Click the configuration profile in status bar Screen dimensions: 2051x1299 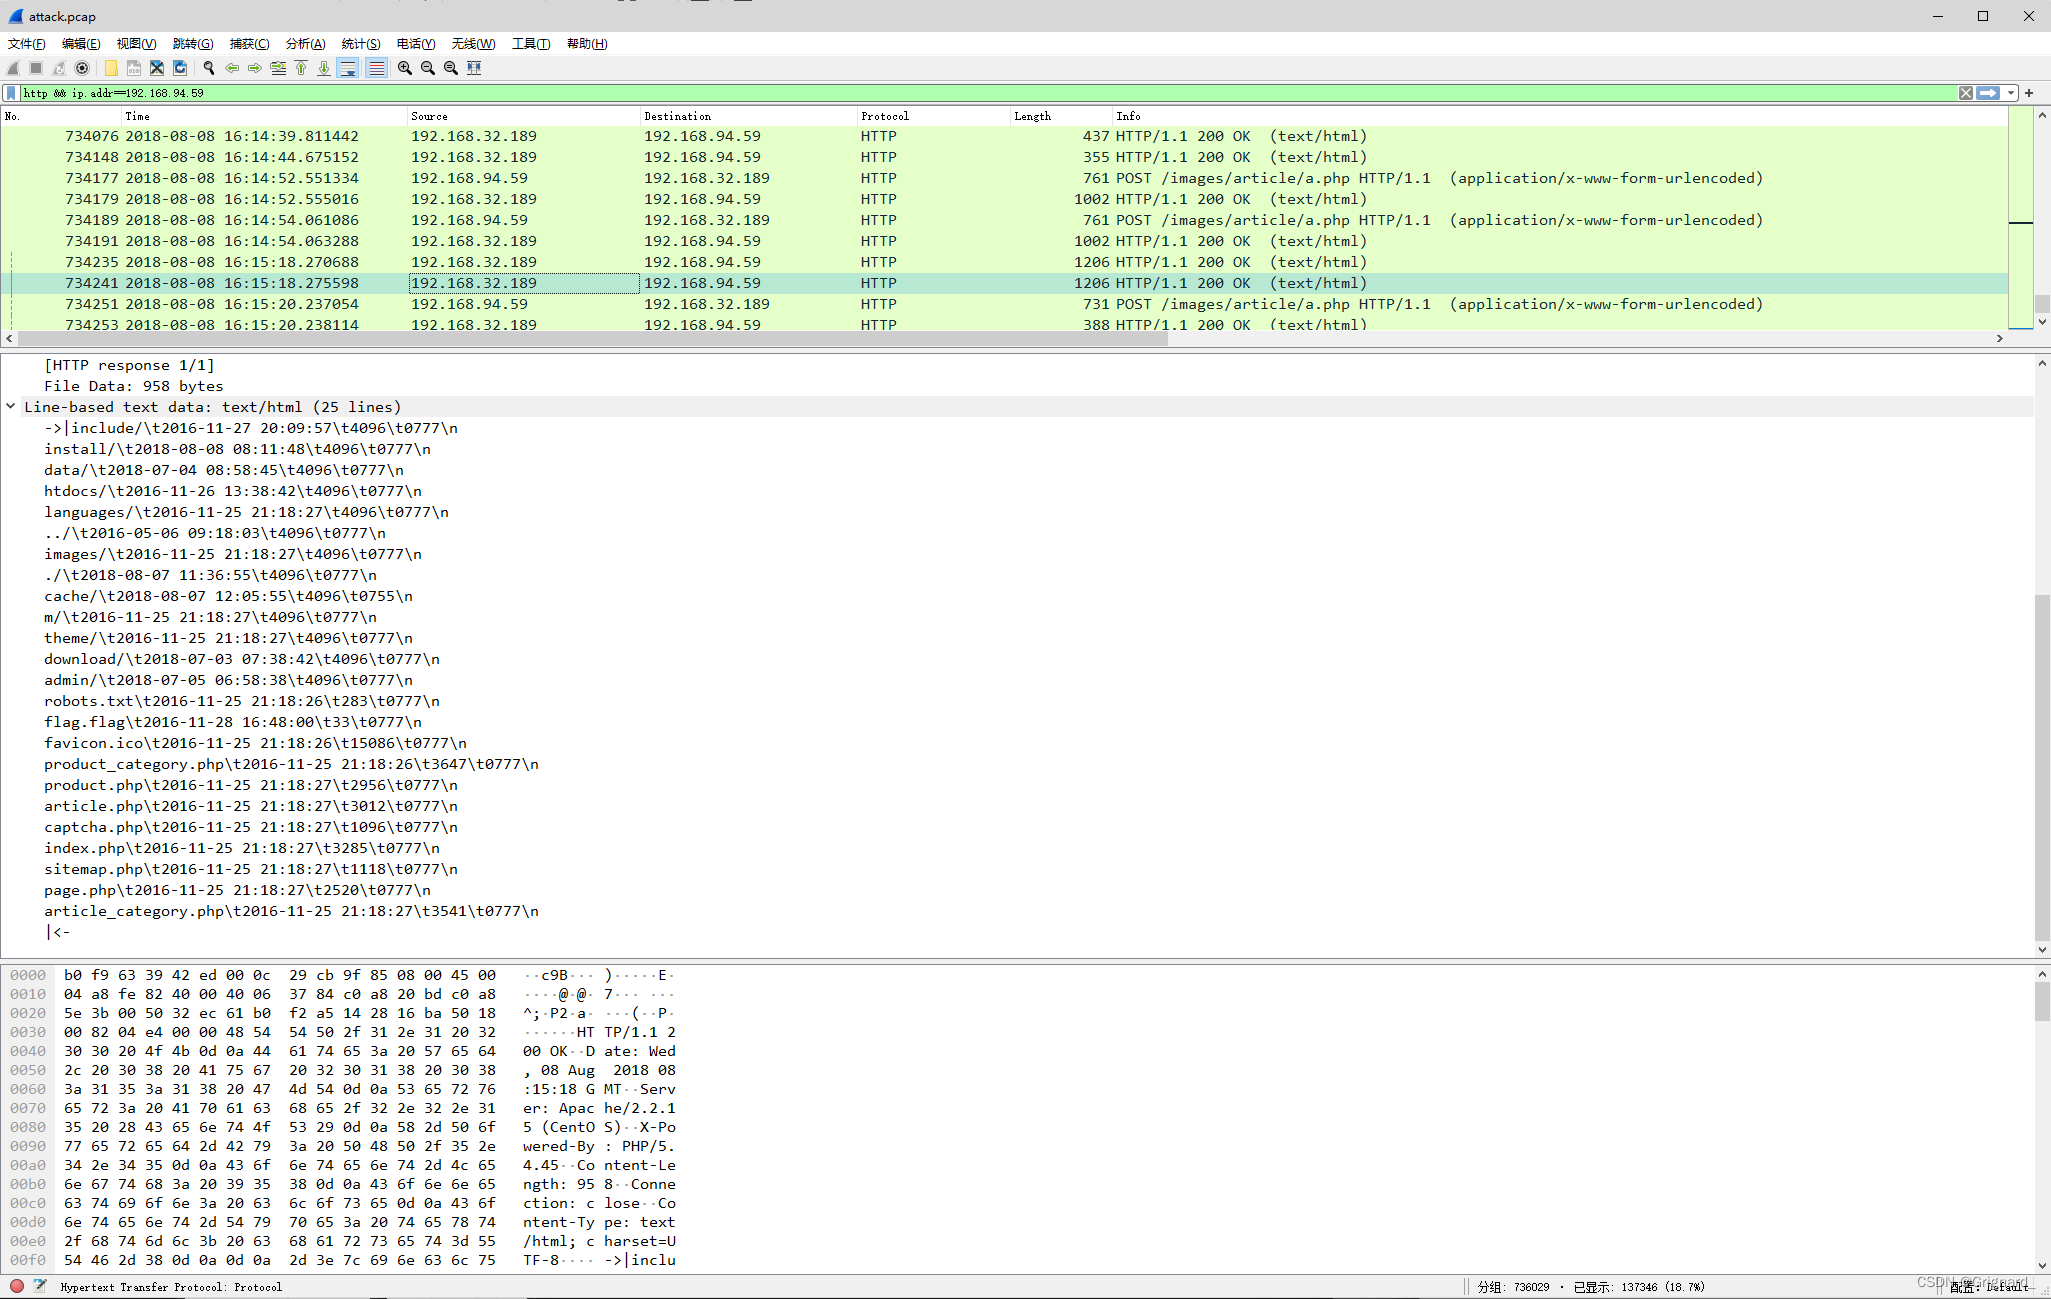coord(1989,1287)
